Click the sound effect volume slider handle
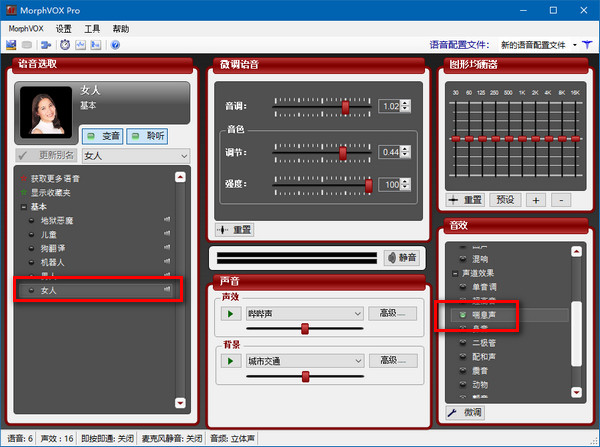 (305, 328)
